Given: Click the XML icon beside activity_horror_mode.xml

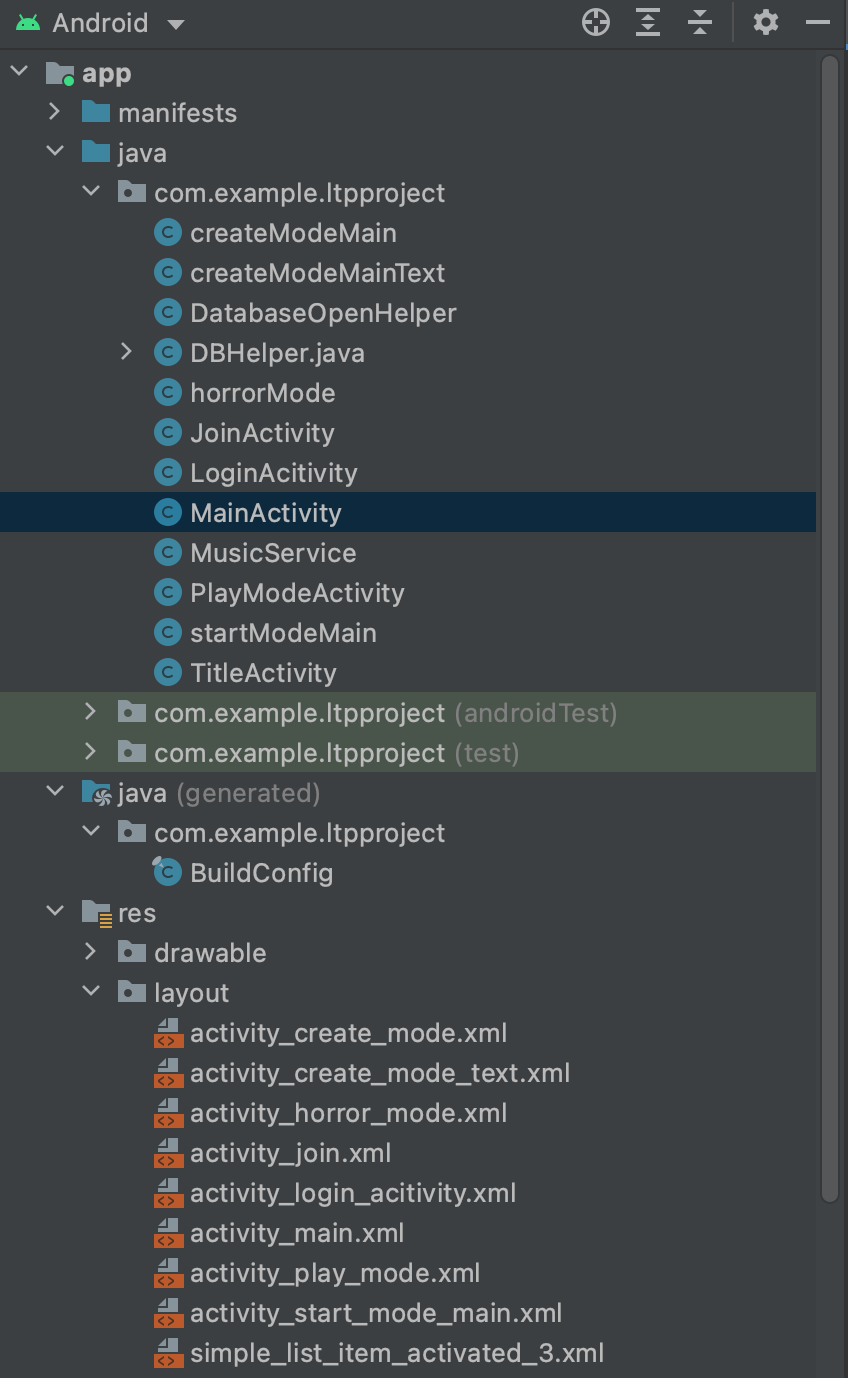Looking at the screenshot, I should [x=168, y=1112].
